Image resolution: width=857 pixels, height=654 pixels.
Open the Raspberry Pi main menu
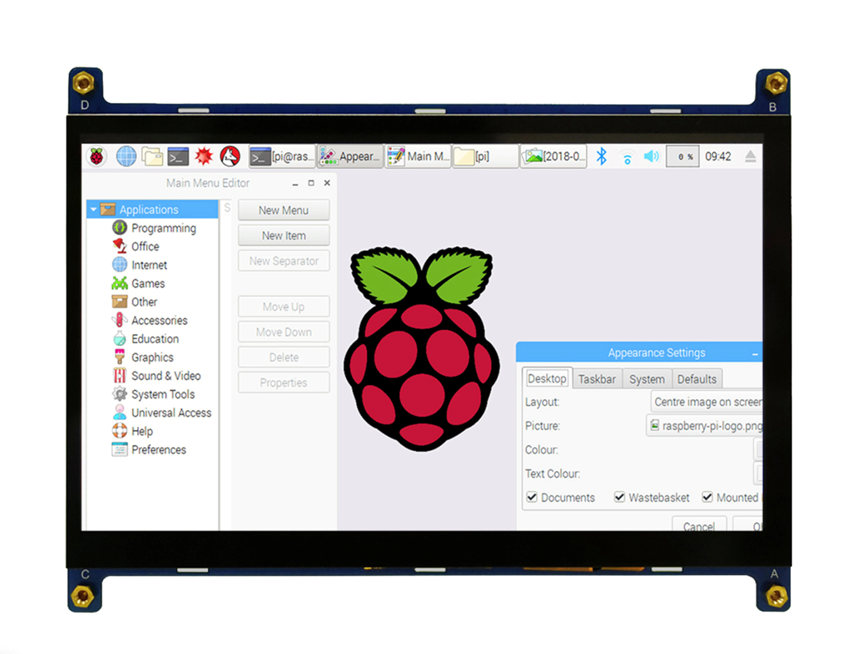click(97, 157)
